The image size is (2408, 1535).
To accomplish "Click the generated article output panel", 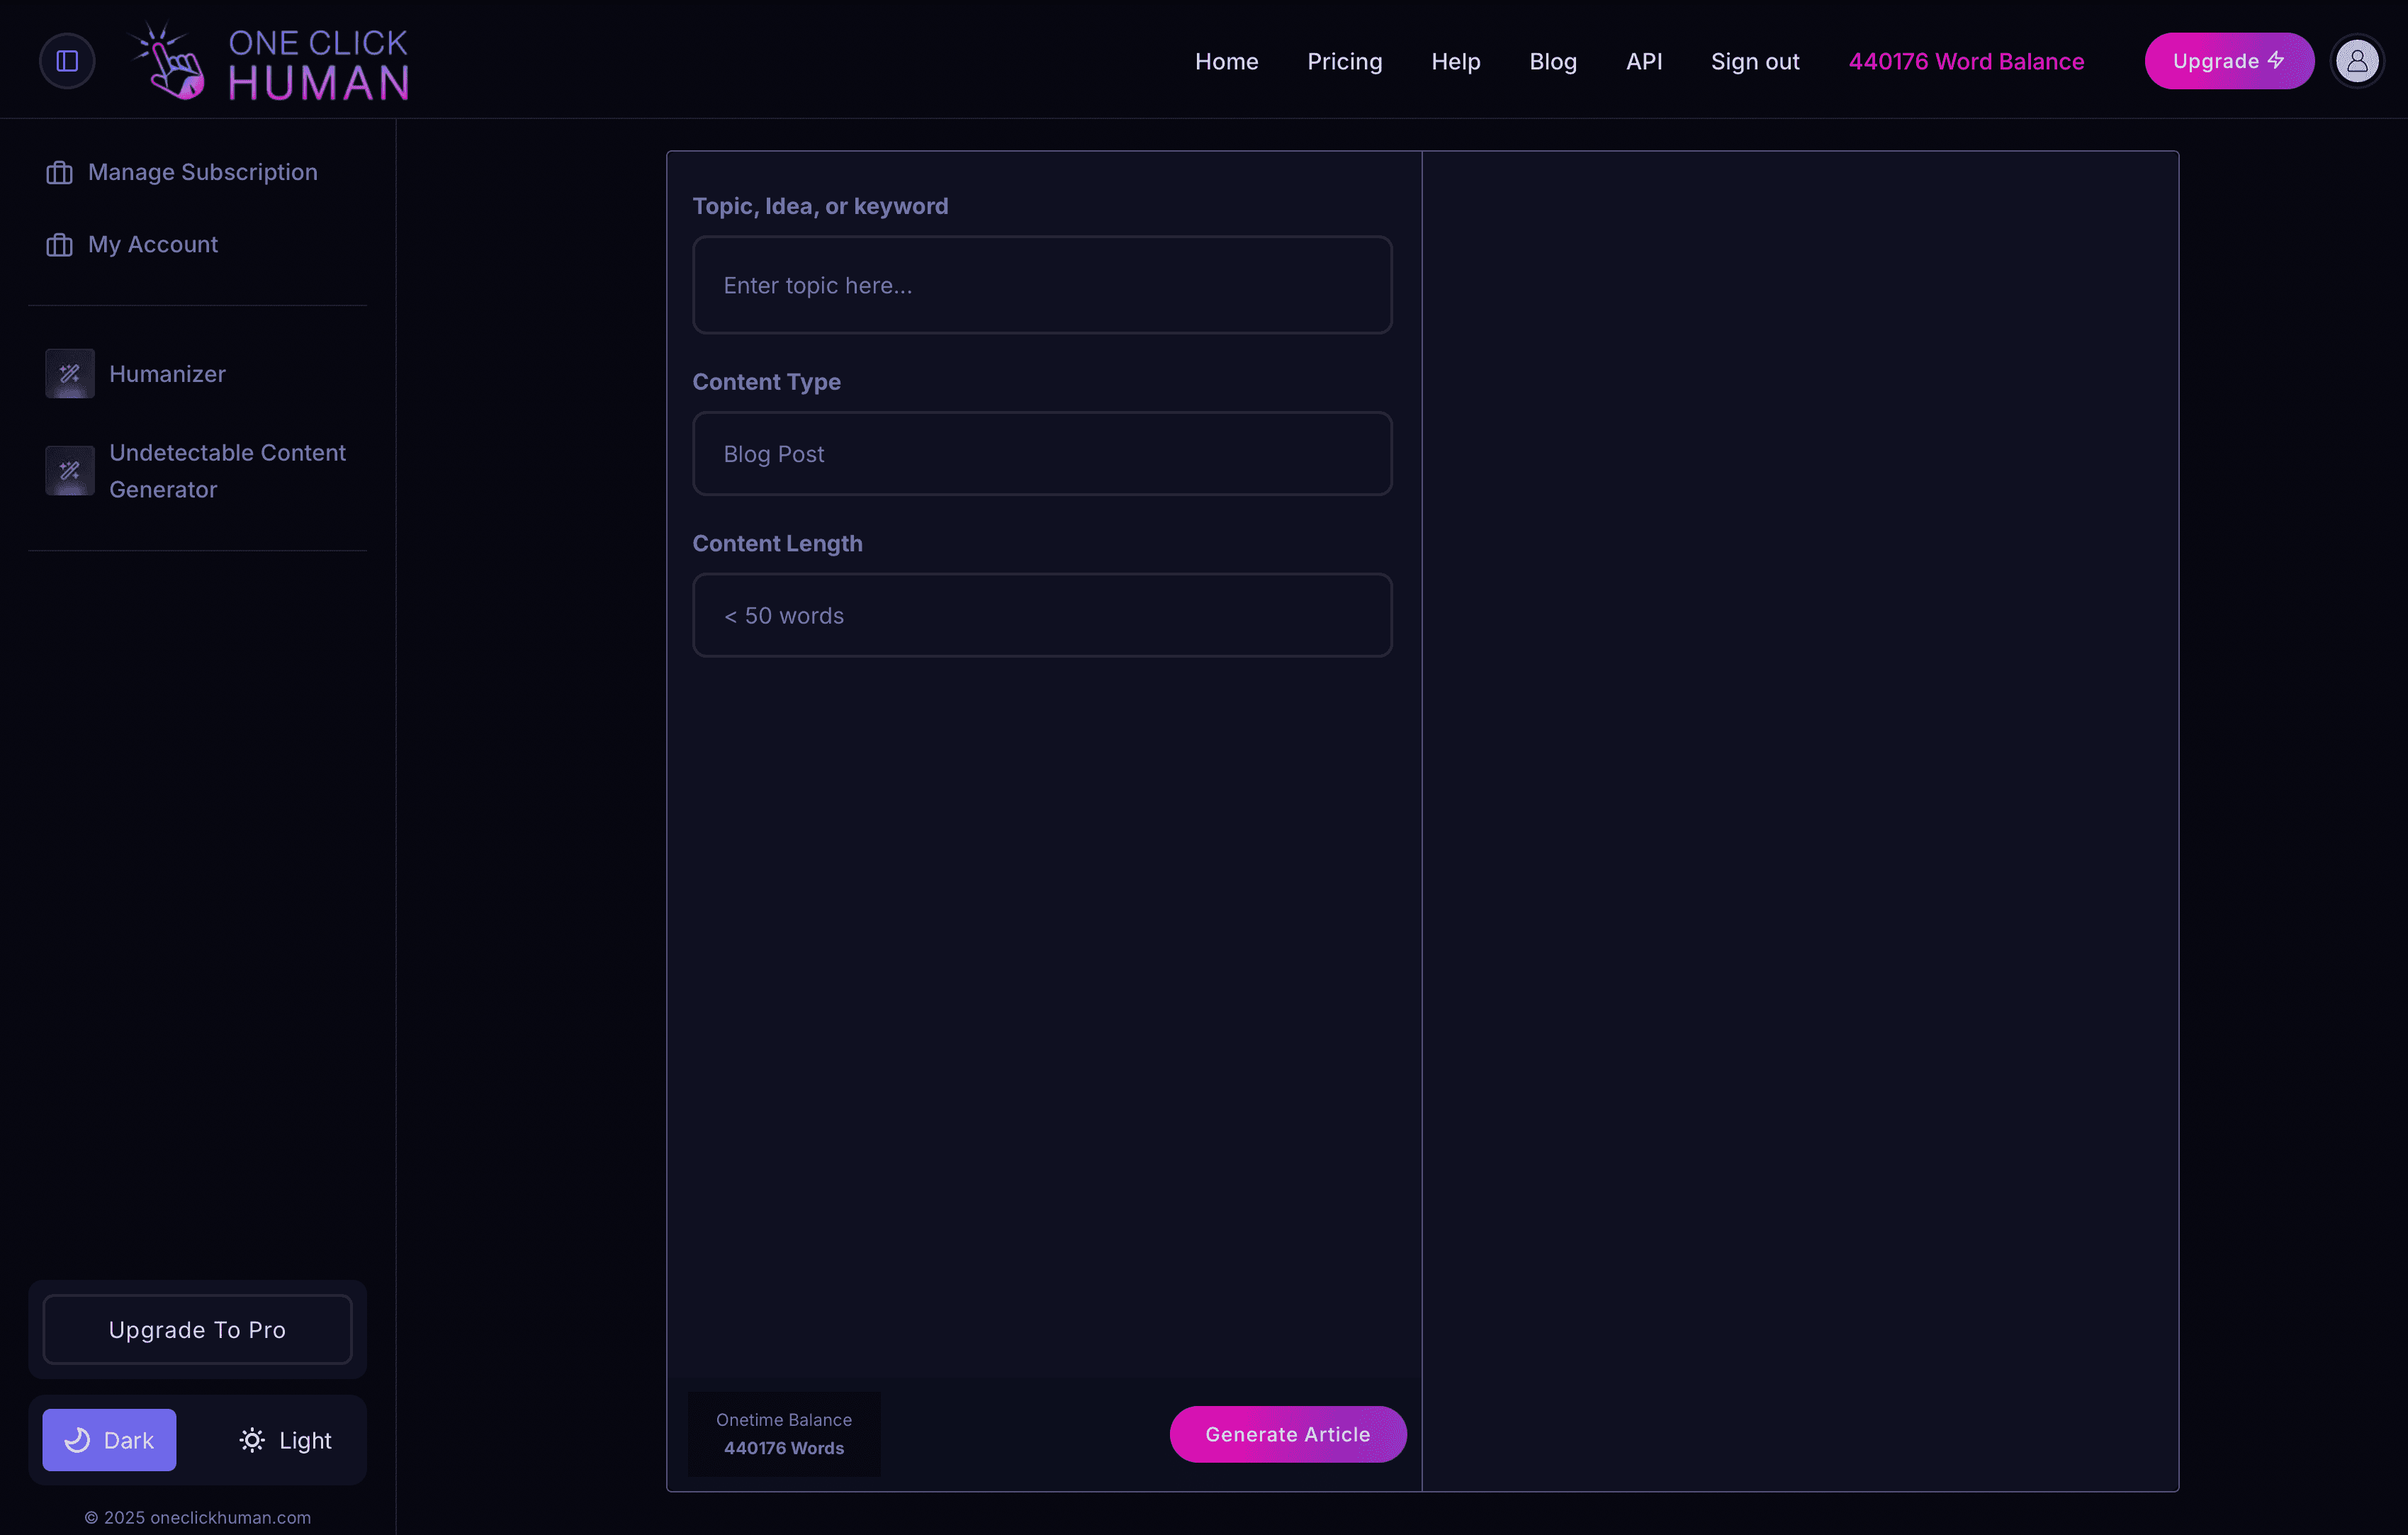I will tap(1800, 821).
